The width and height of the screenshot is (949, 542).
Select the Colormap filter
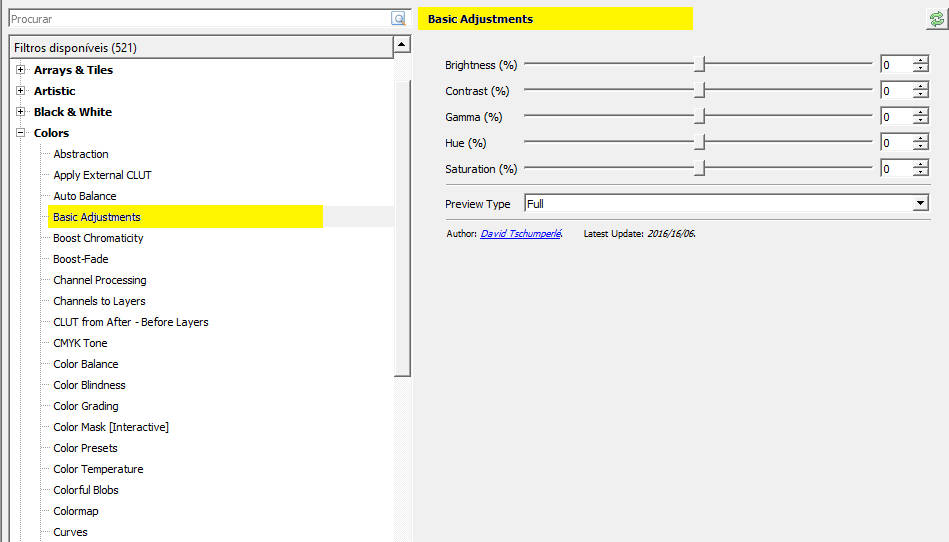pos(76,511)
